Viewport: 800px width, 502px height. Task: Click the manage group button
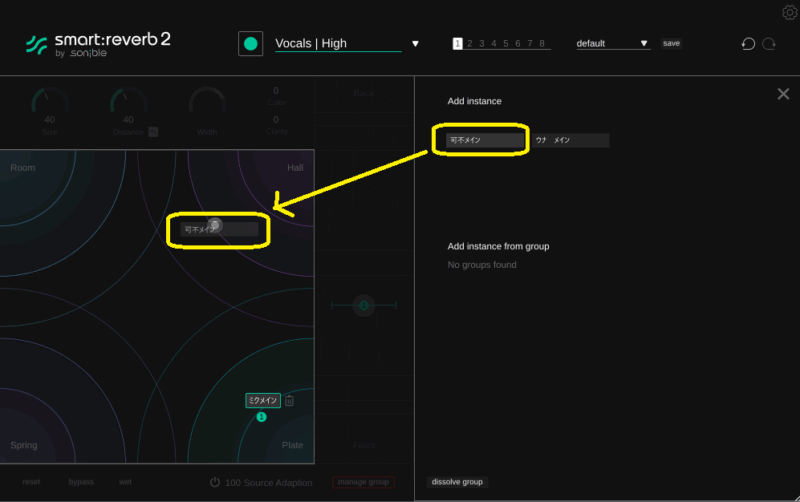(363, 482)
